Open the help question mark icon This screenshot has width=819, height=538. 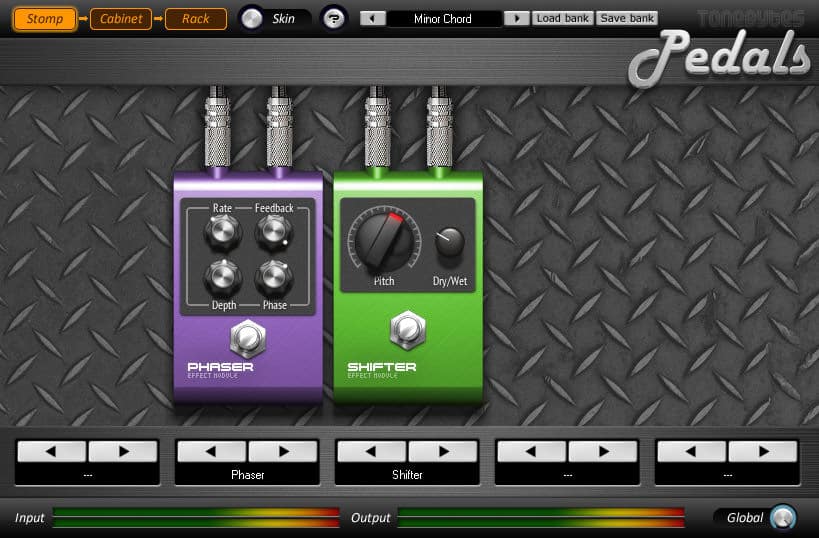pyautogui.click(x=333, y=19)
